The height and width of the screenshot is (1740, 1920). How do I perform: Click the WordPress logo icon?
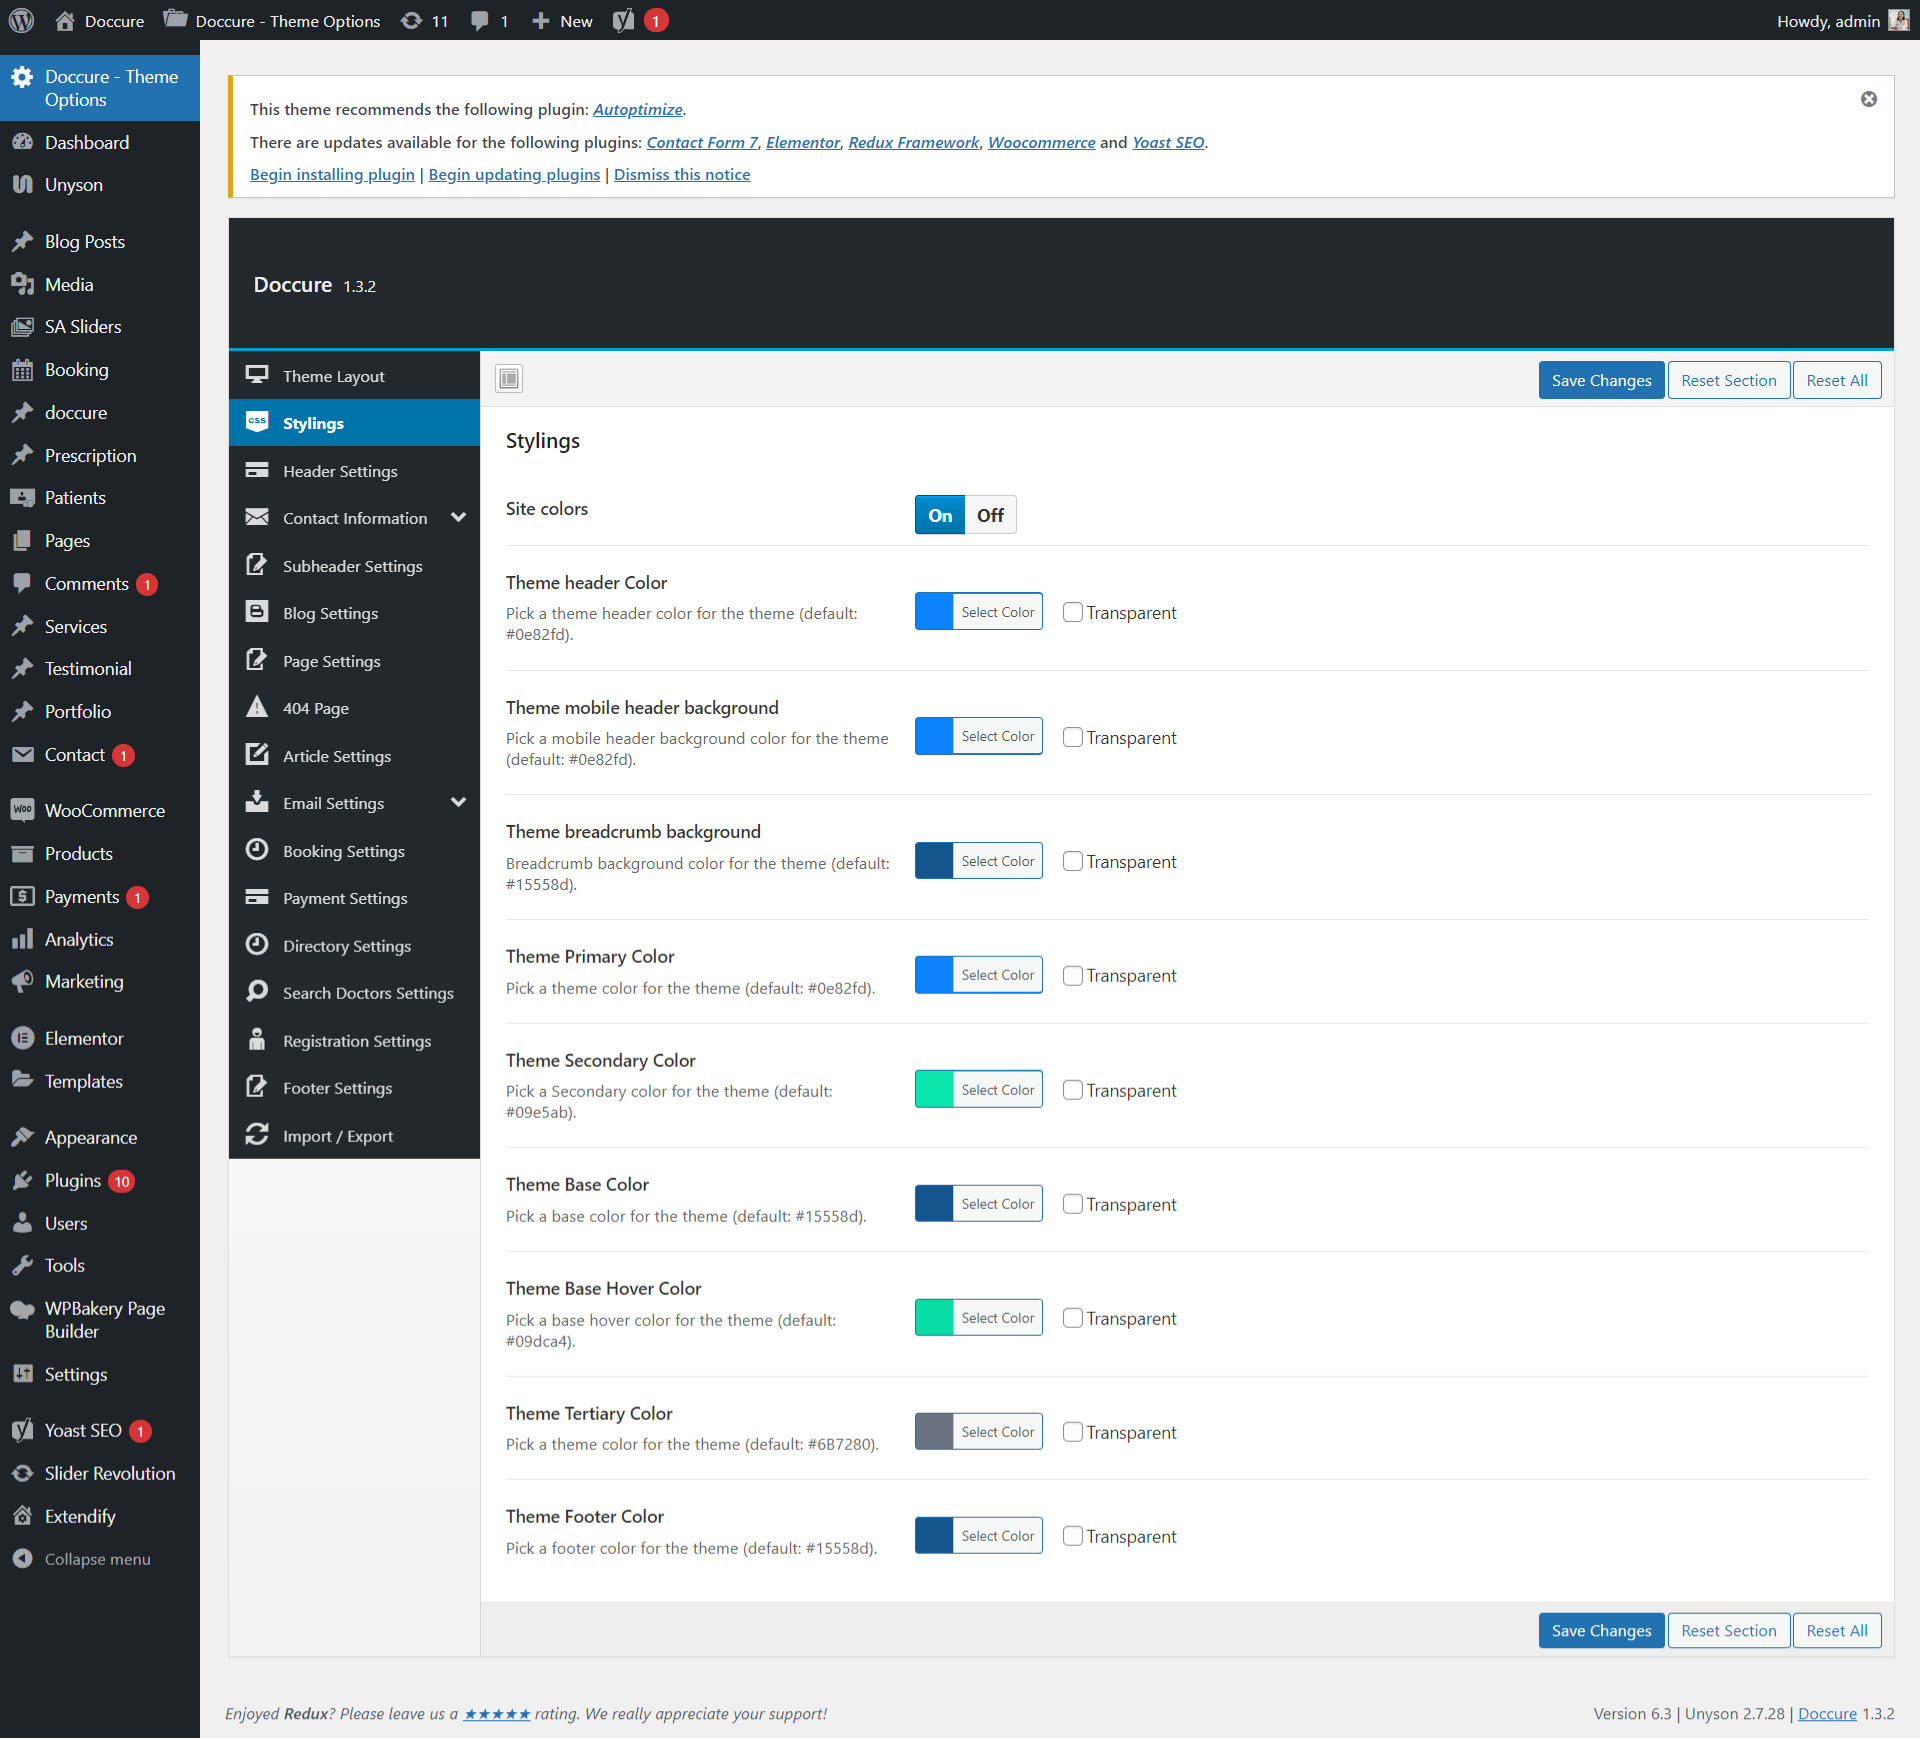[21, 20]
